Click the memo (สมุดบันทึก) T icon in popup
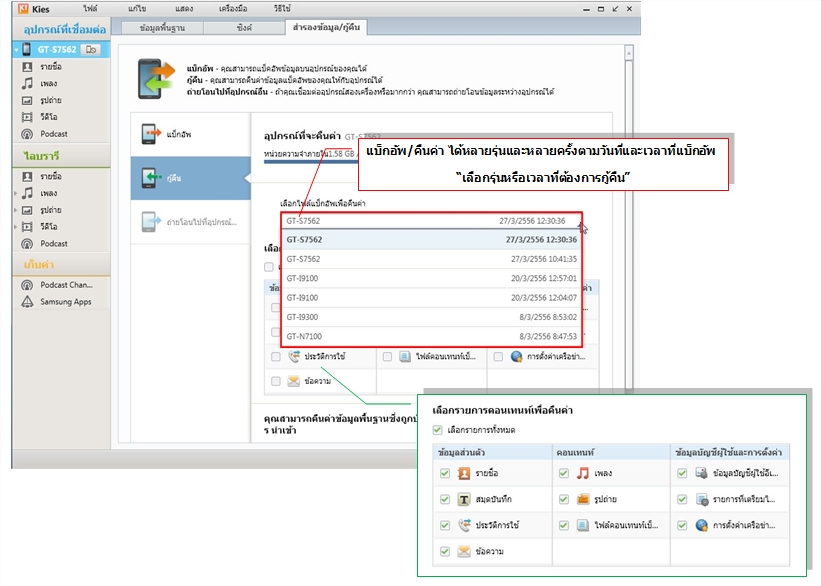The height and width of the screenshot is (586, 821). point(464,499)
